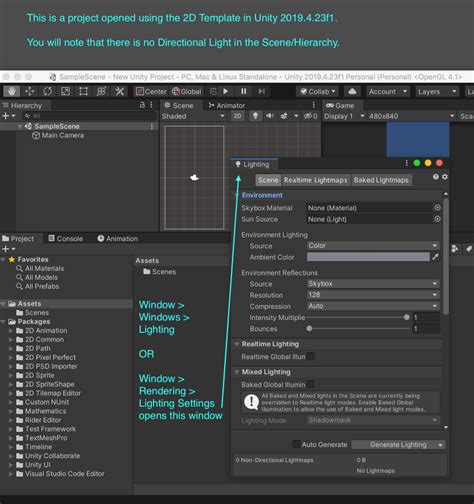Select All Materials favorite
The image size is (474, 504).
coord(44,268)
